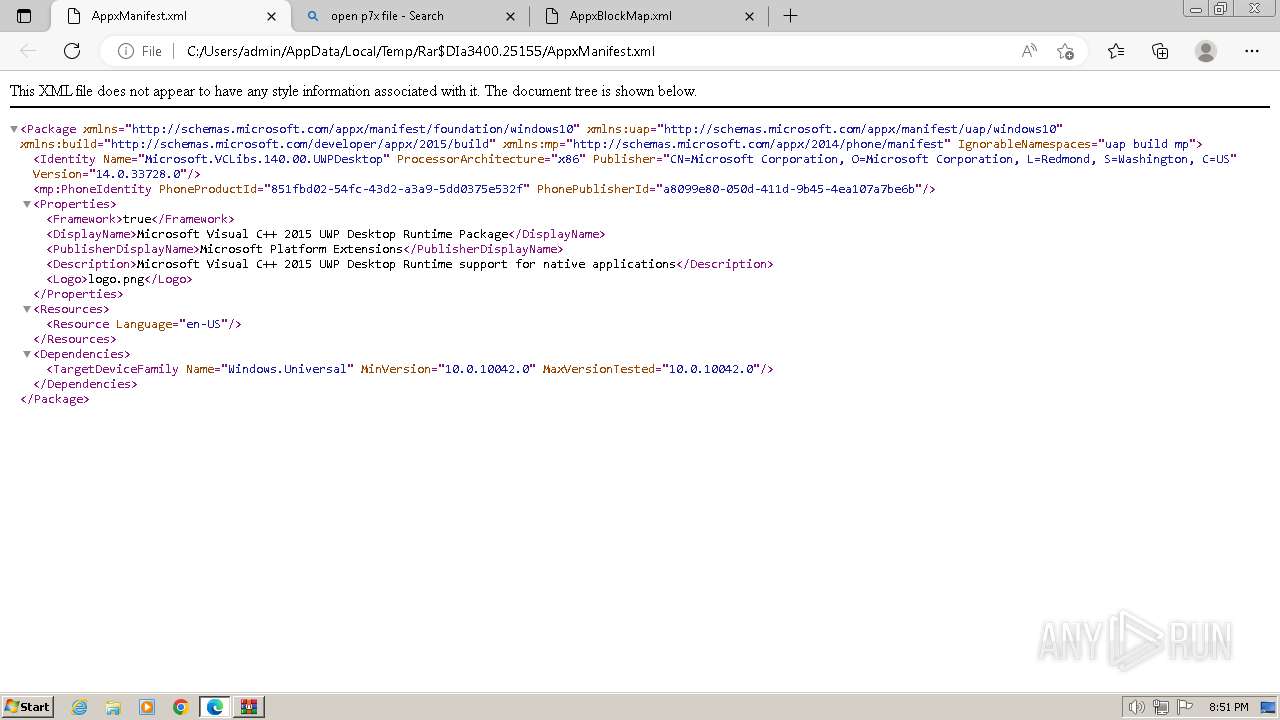
Task: Open the Action Center flag icon
Action: pos(1185,707)
